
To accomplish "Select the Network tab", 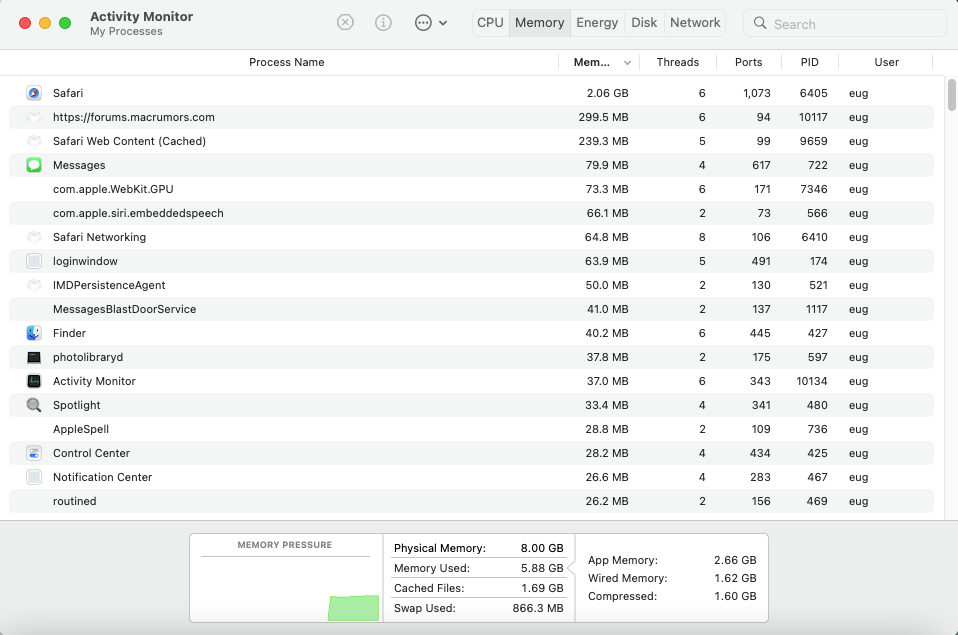I will click(x=695, y=22).
